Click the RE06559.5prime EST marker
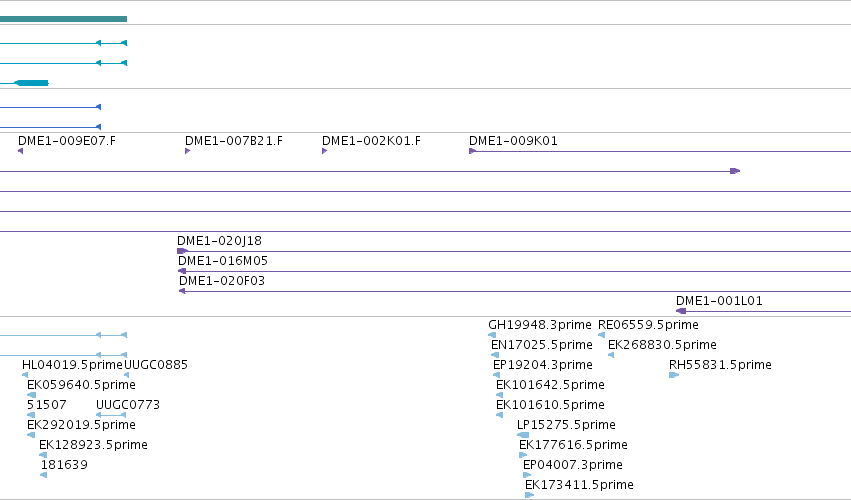Image resolution: width=851 pixels, height=500 pixels. (601, 335)
